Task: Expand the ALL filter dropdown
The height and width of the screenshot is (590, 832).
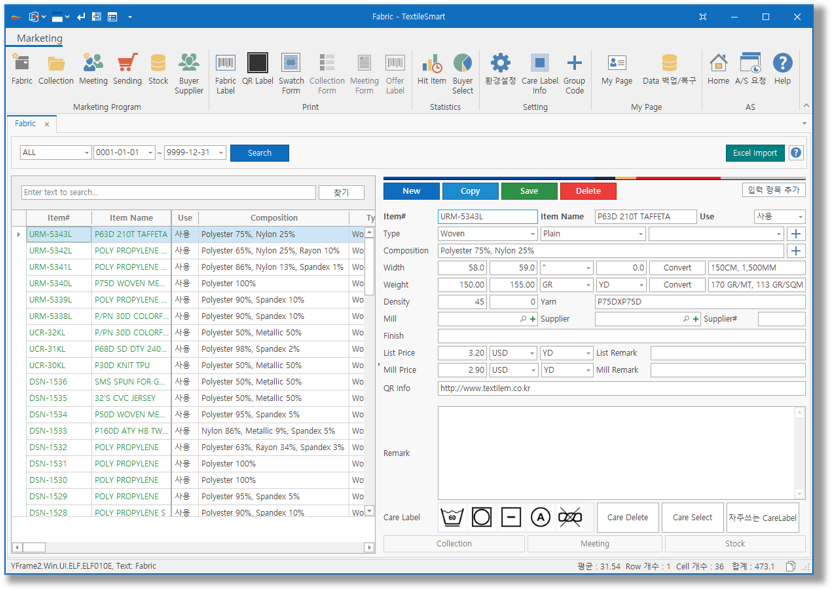Action: tap(84, 153)
